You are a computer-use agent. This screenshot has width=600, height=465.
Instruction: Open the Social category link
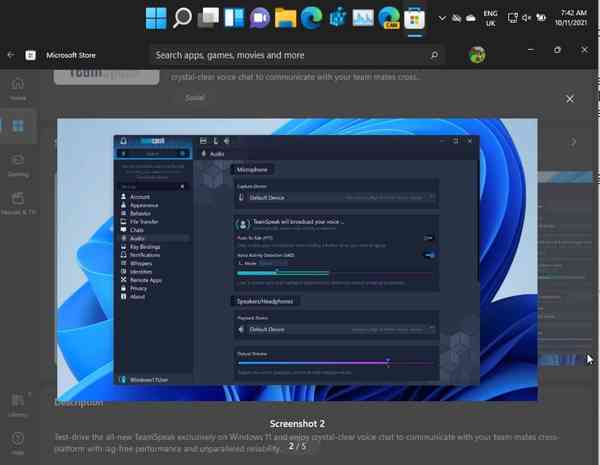click(195, 98)
